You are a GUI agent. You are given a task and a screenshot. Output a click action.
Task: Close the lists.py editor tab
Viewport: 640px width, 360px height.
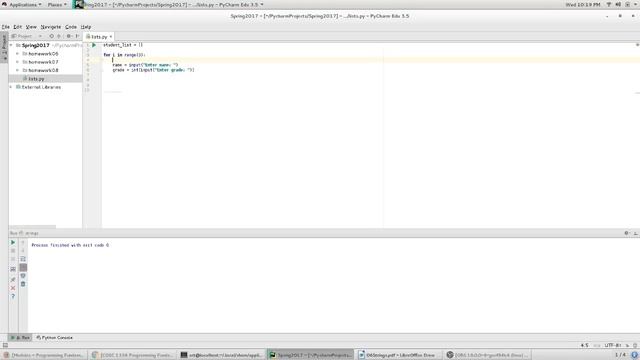[x=111, y=37]
